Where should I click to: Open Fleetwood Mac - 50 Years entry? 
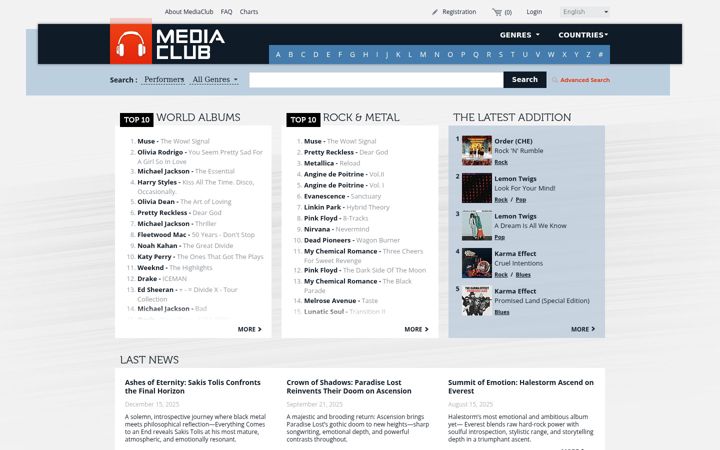[196, 235]
